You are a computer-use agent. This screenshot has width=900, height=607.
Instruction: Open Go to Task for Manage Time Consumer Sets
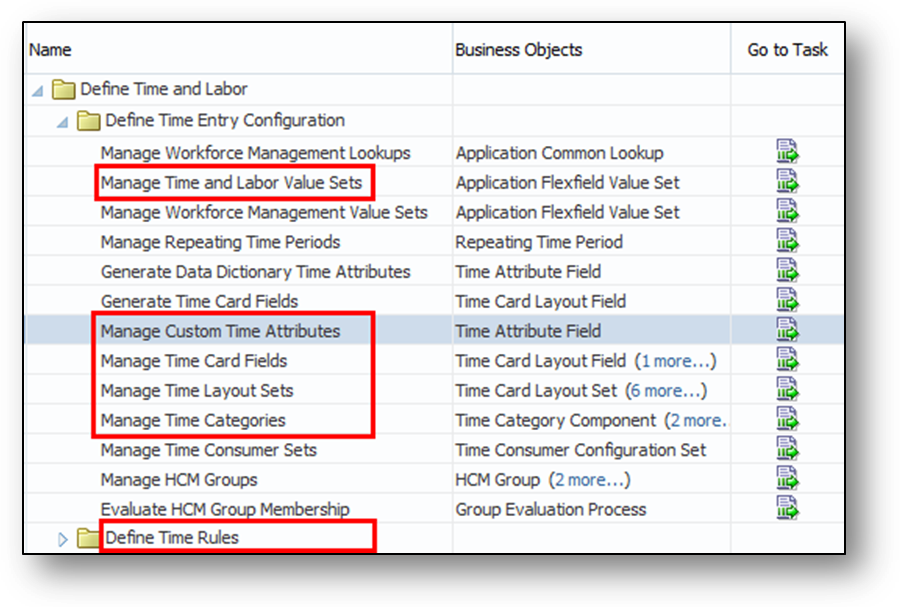tap(787, 450)
